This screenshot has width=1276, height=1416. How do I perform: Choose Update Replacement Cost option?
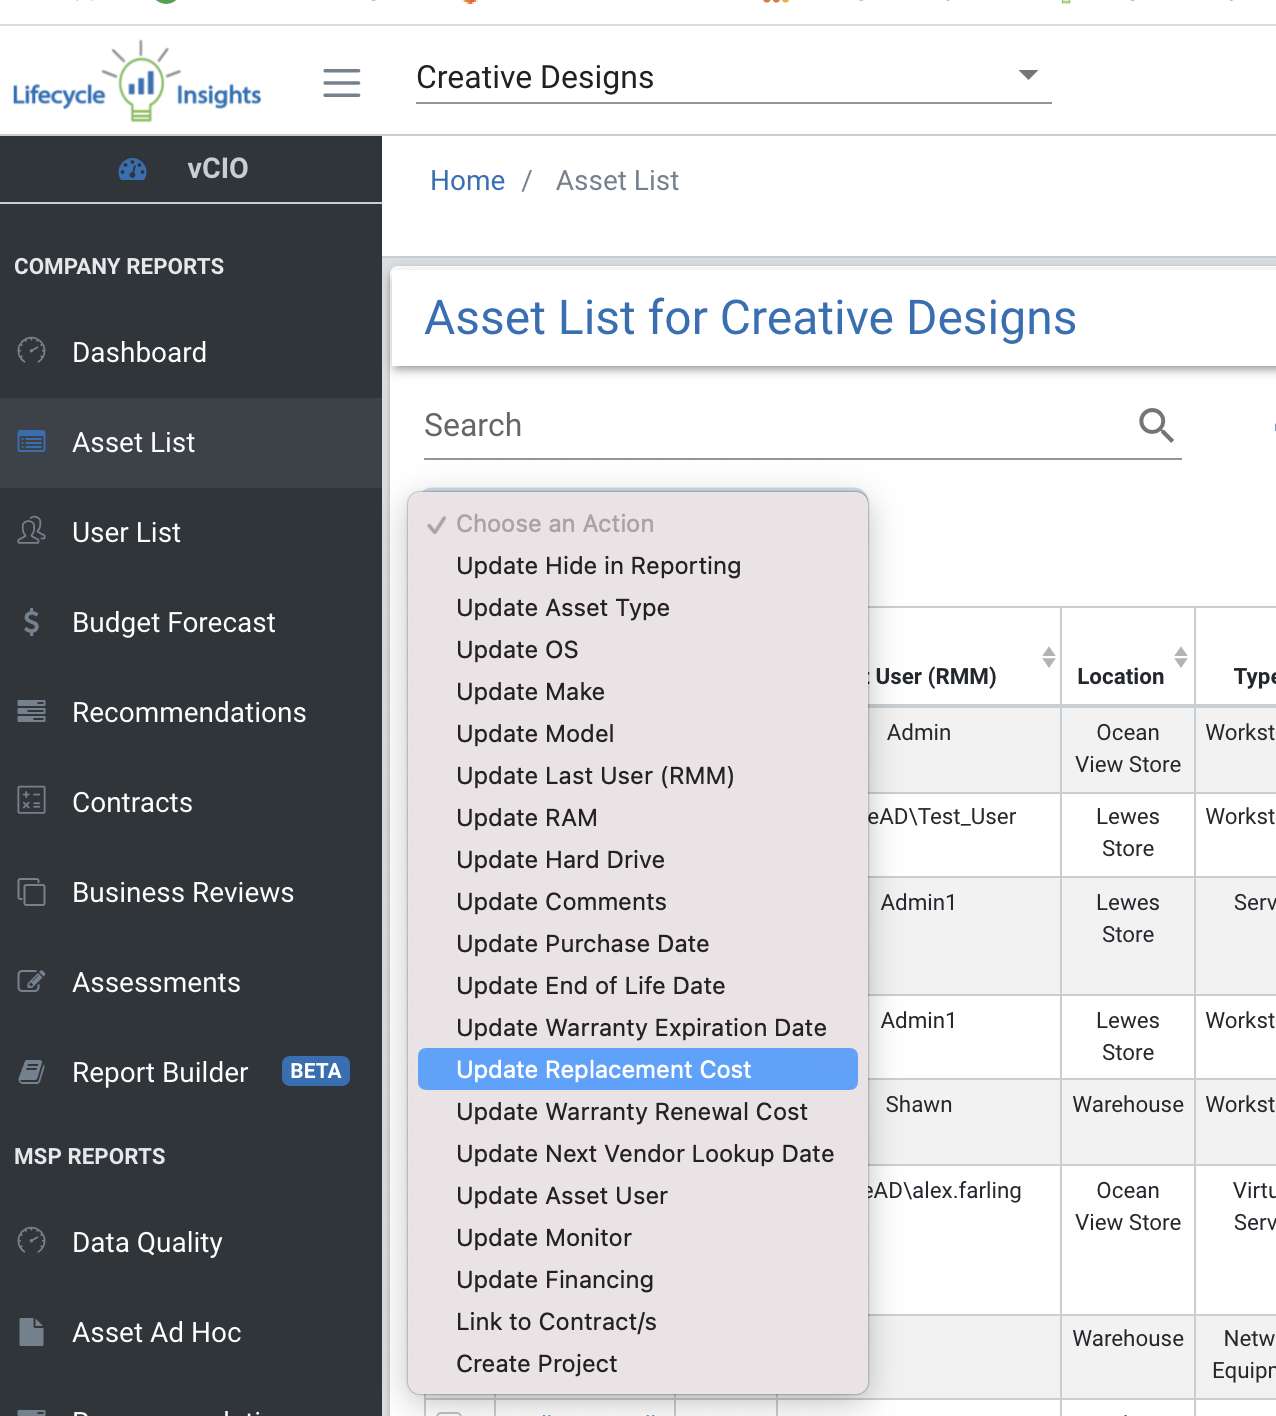coord(638,1069)
